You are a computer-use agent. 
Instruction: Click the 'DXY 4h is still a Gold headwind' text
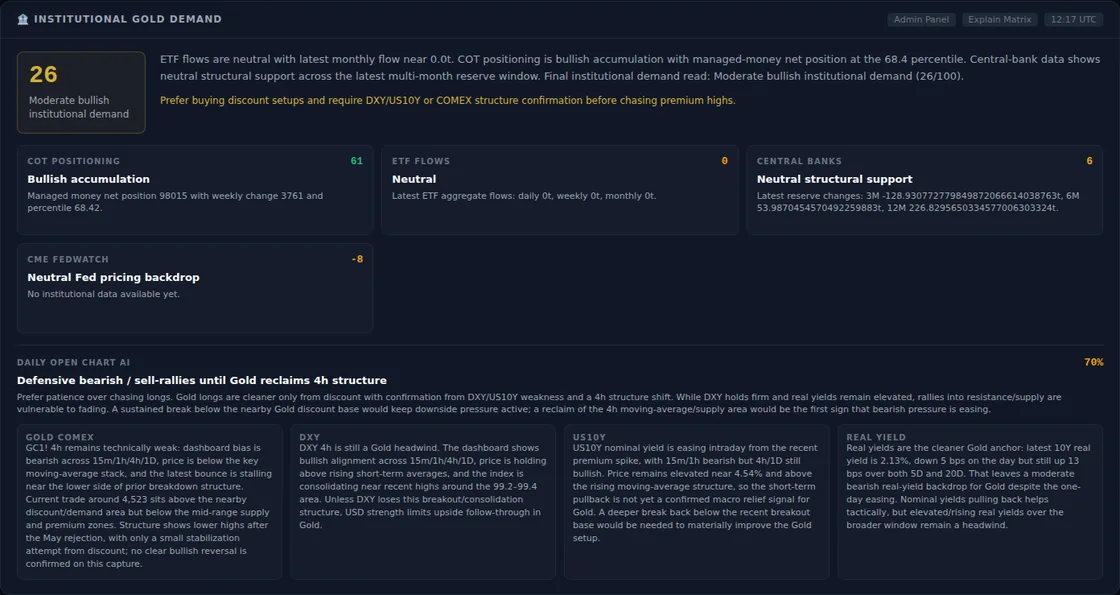(x=421, y=486)
